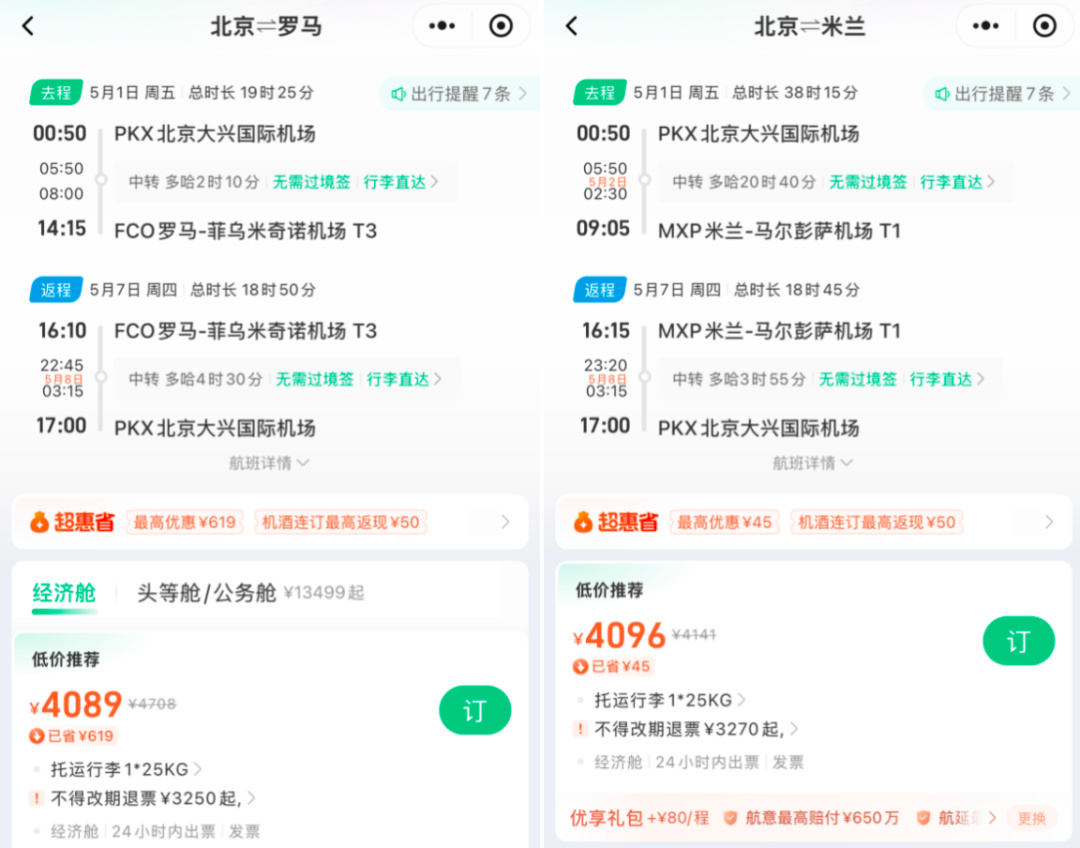Open the more options (...) menu for Beijing-Rome

point(440,26)
